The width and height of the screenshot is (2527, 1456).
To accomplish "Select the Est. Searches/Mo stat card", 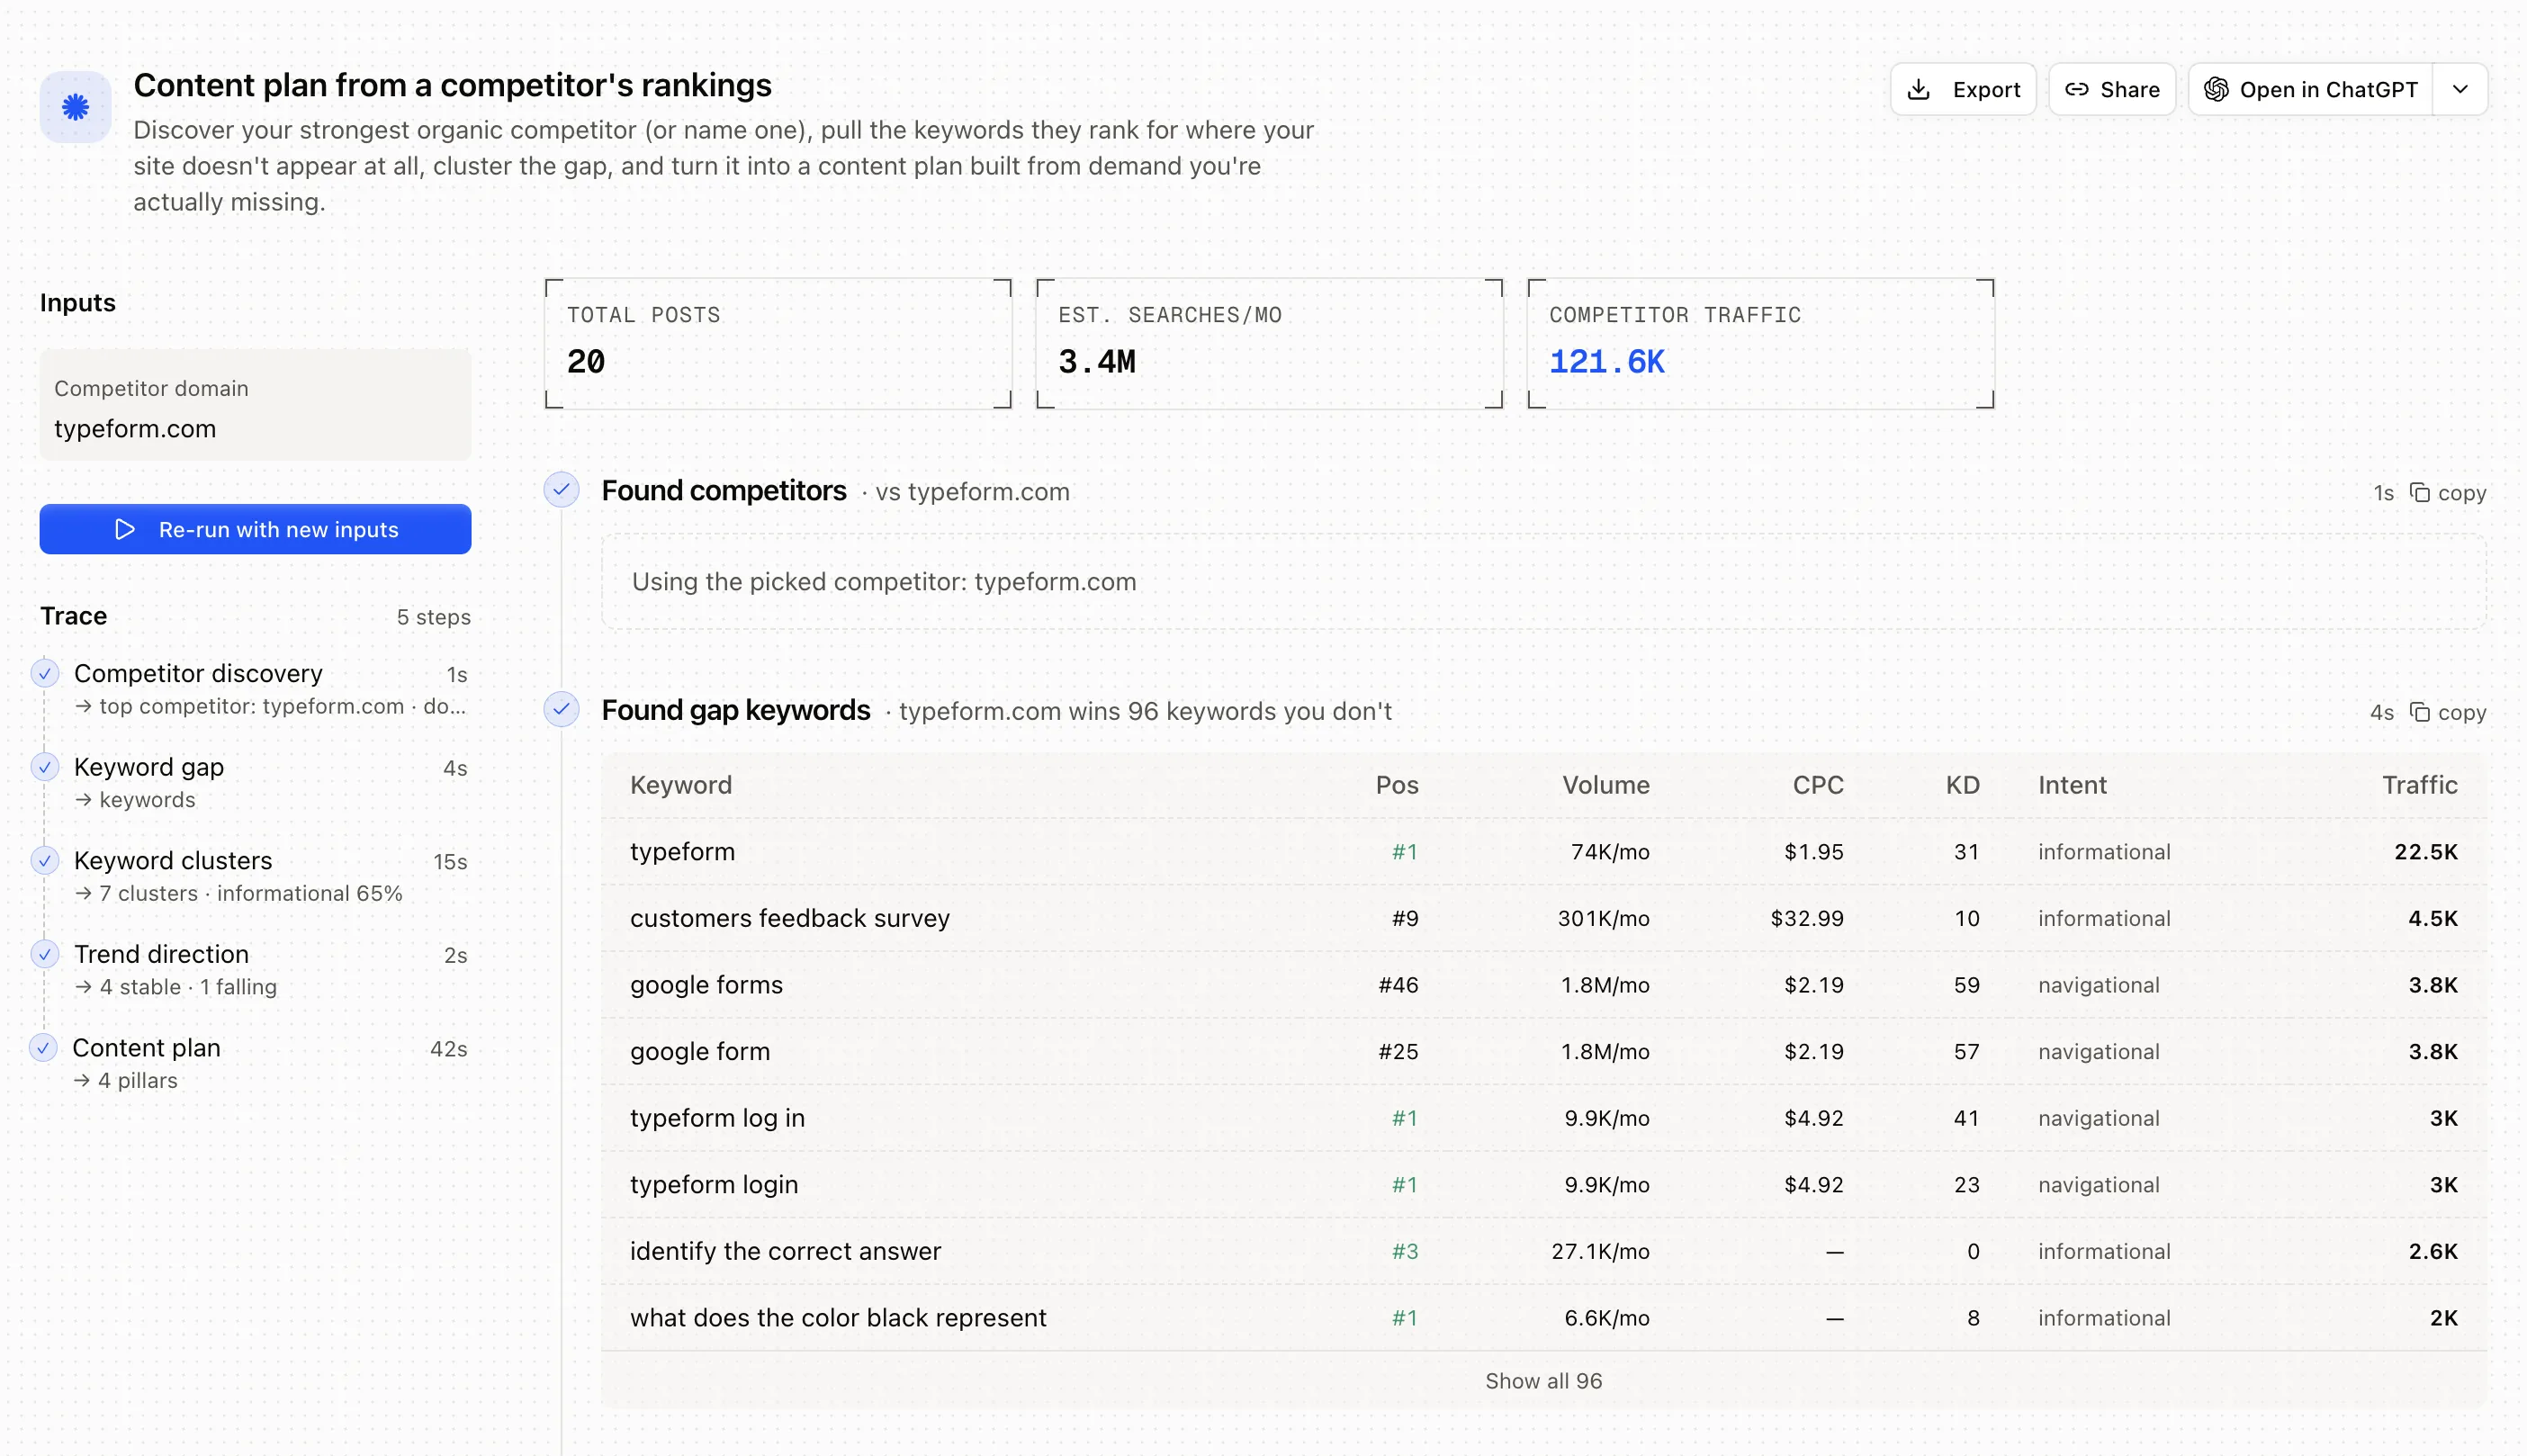I will point(1269,344).
